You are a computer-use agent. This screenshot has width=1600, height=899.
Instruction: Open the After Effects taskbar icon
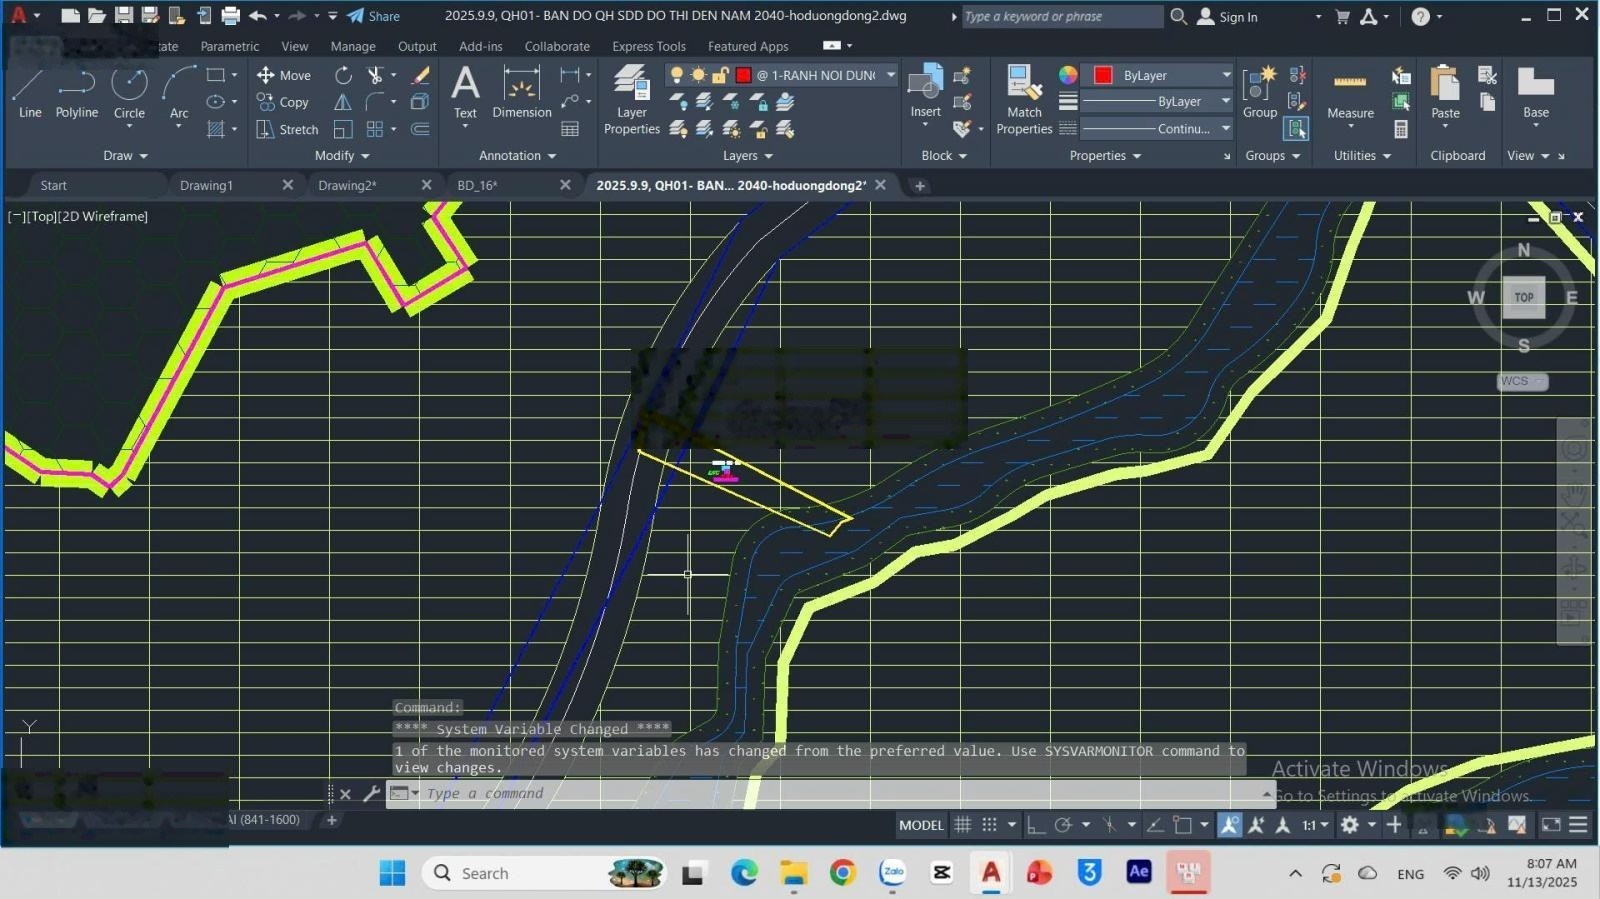1138,872
